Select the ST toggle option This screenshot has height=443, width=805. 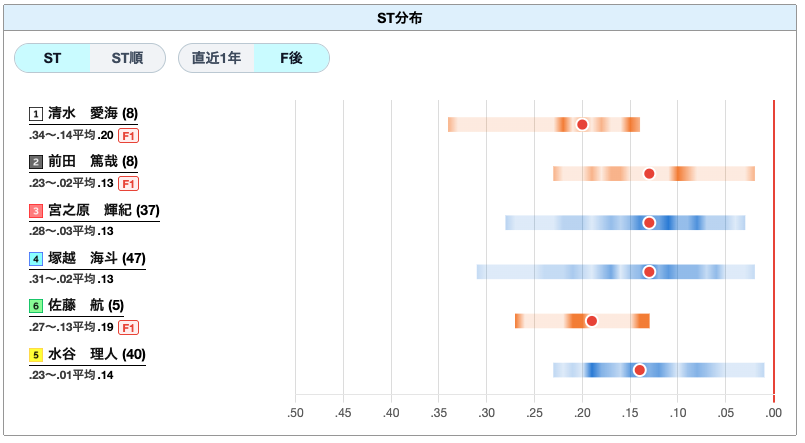[x=52, y=58]
